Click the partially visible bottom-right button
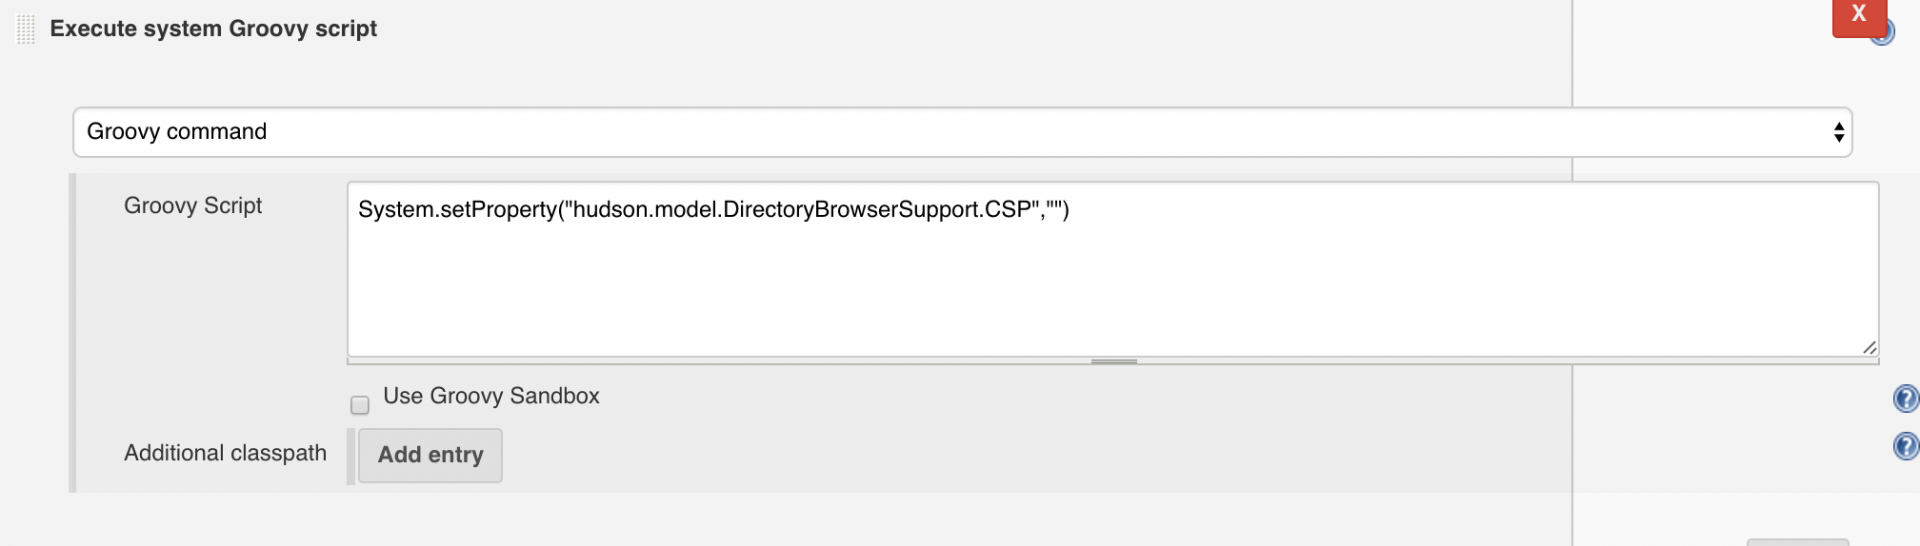The height and width of the screenshot is (546, 1920). pos(1798,542)
